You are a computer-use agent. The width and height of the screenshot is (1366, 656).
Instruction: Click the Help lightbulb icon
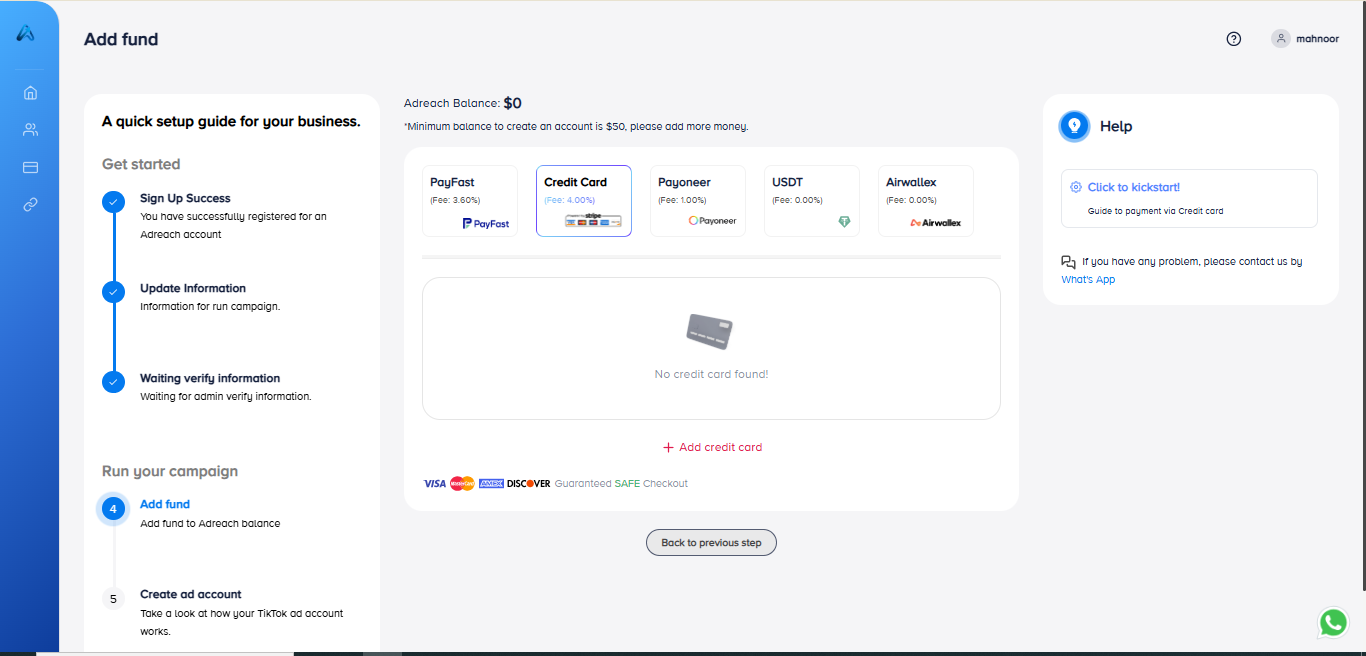coord(1074,126)
